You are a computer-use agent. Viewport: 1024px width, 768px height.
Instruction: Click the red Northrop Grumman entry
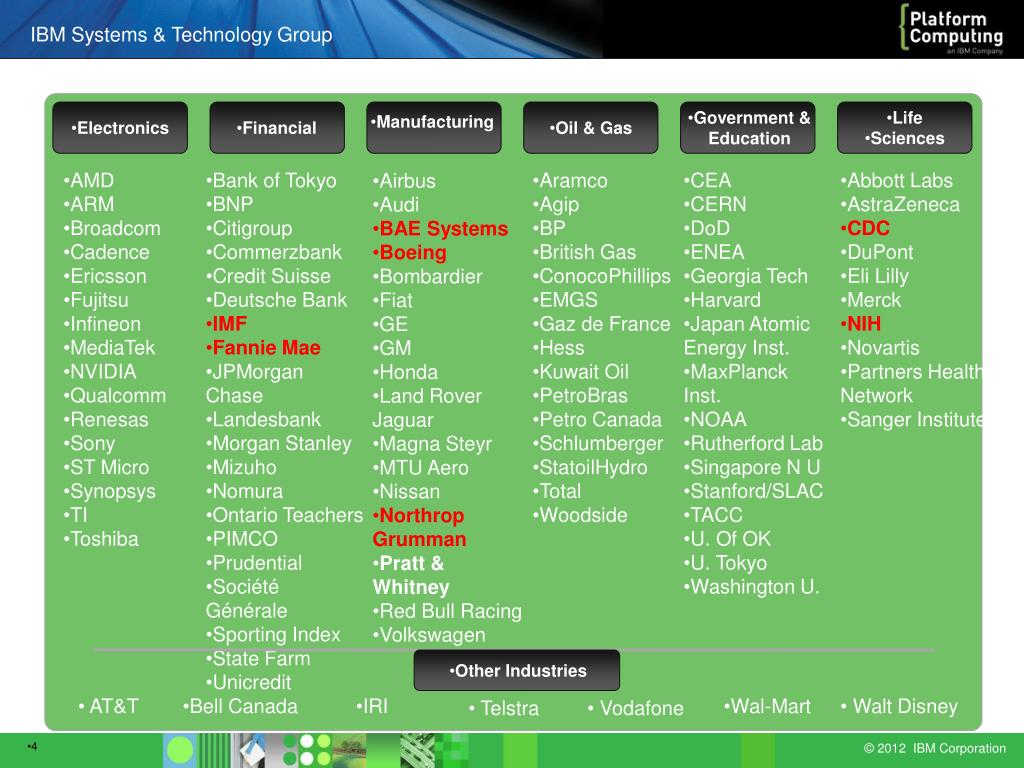click(x=419, y=527)
